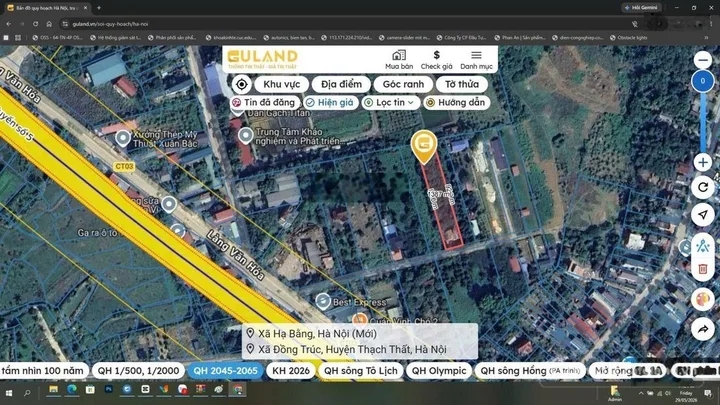
Task: Open the Công Ty CP Đầu Tư bookmark
Action: click(x=461, y=38)
